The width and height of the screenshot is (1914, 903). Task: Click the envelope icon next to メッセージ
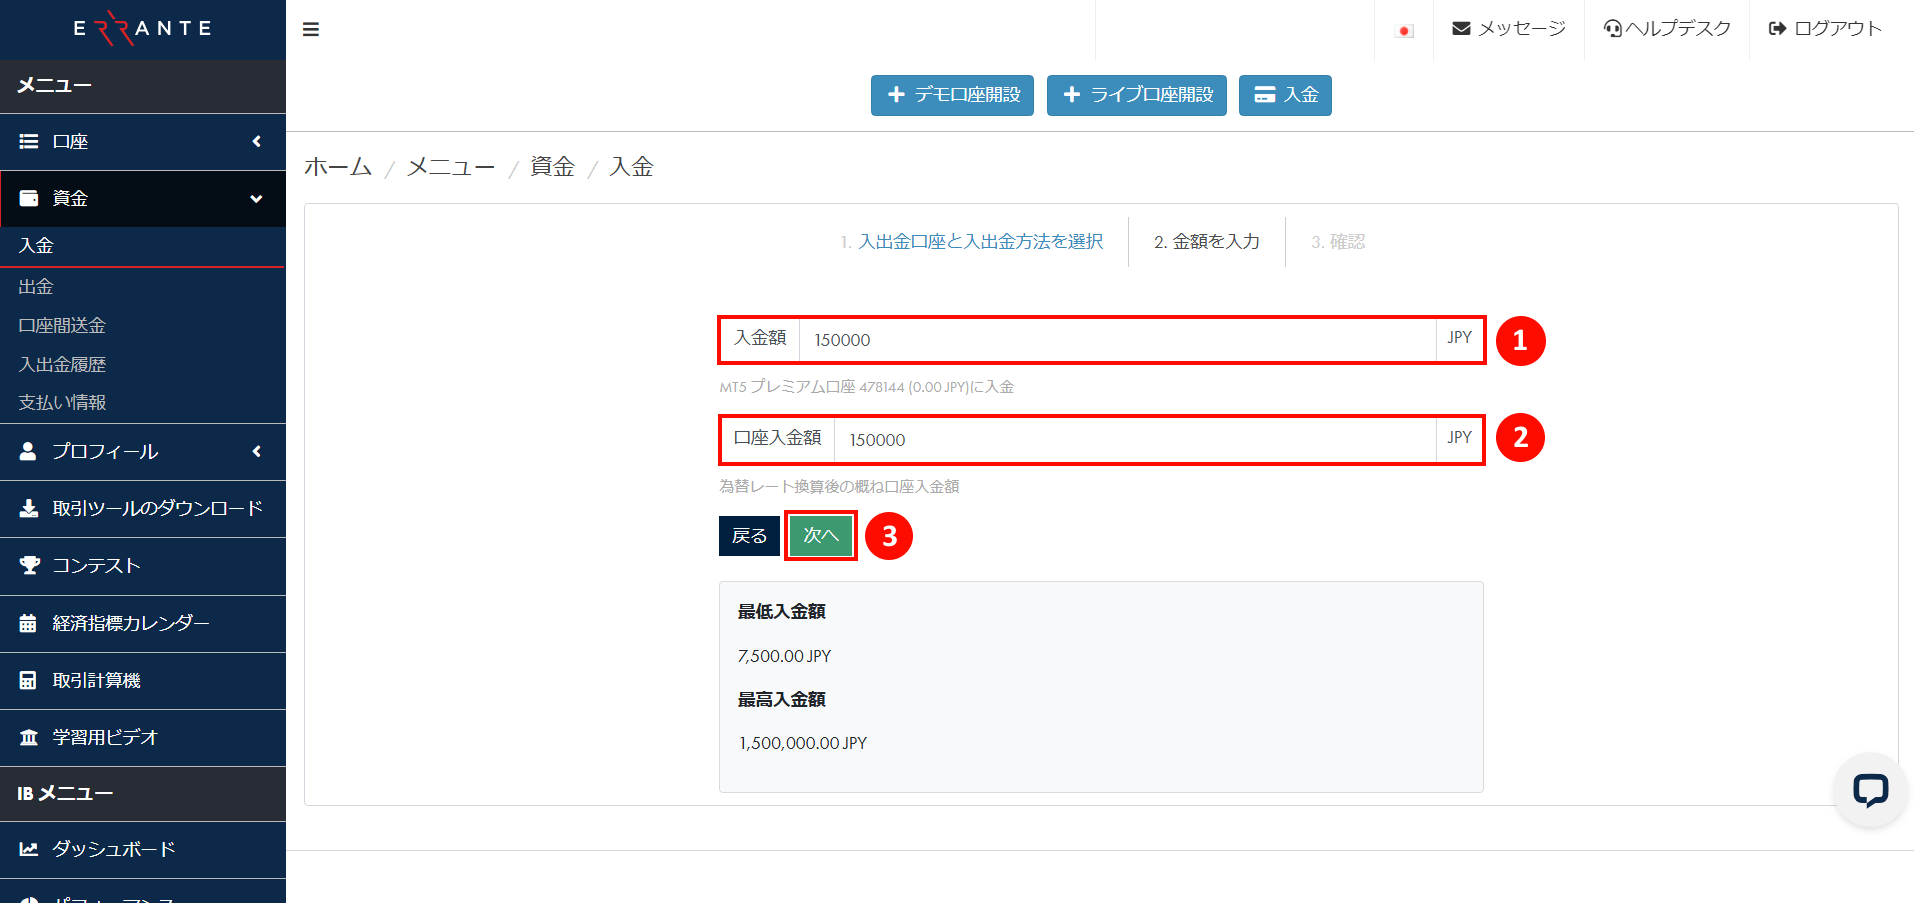(1460, 29)
